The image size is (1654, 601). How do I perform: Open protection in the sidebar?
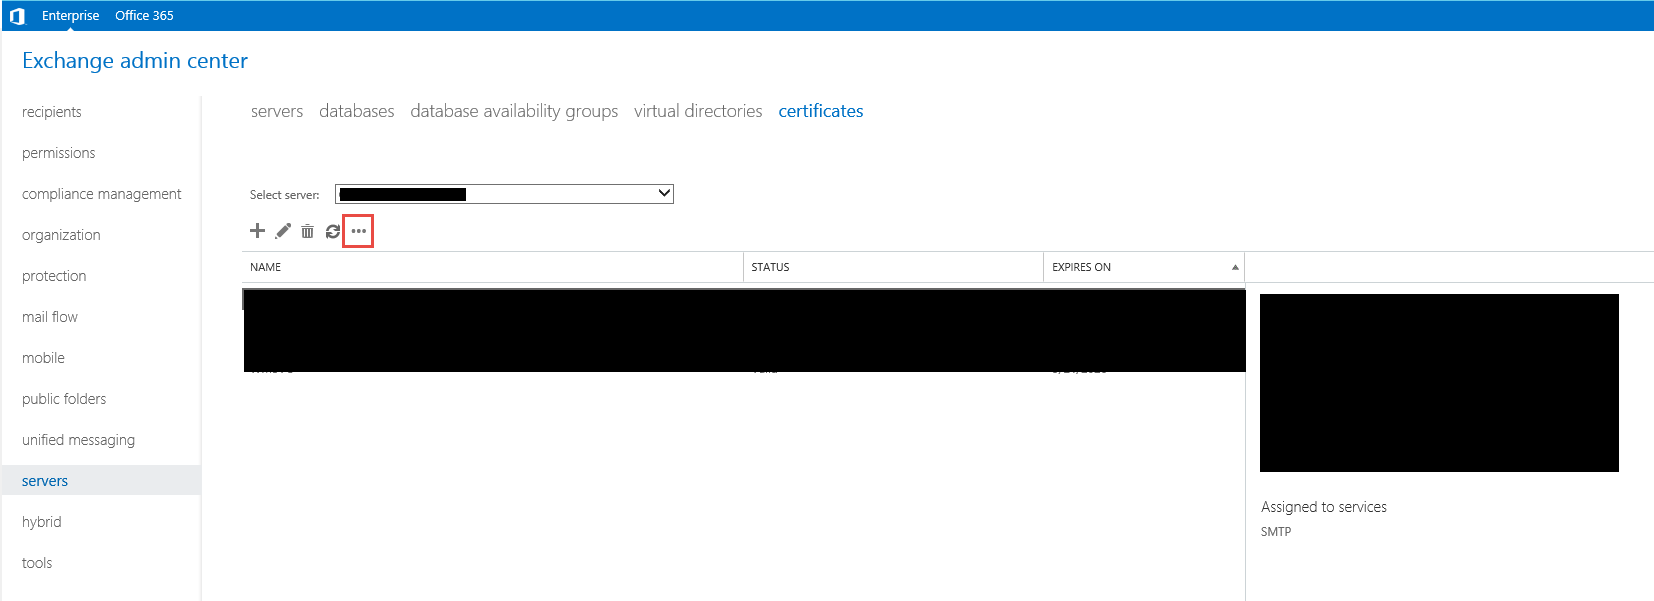(54, 276)
